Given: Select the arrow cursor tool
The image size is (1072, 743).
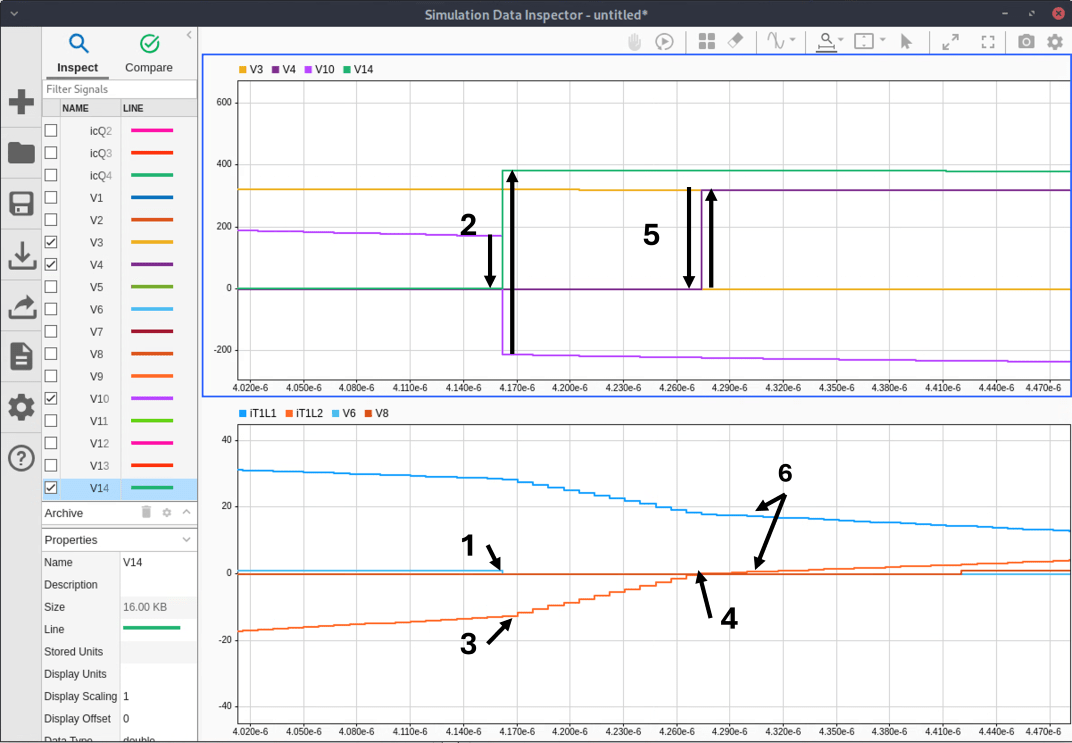Looking at the screenshot, I should click(x=906, y=41).
